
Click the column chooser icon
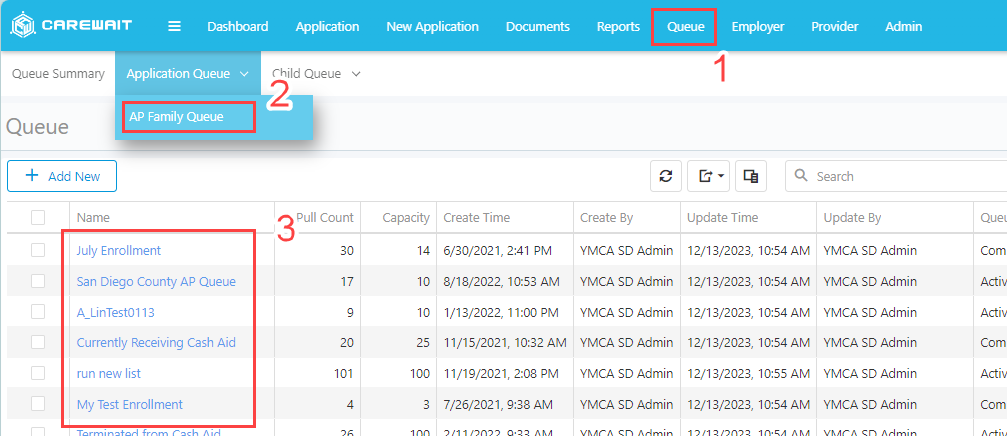tap(751, 176)
